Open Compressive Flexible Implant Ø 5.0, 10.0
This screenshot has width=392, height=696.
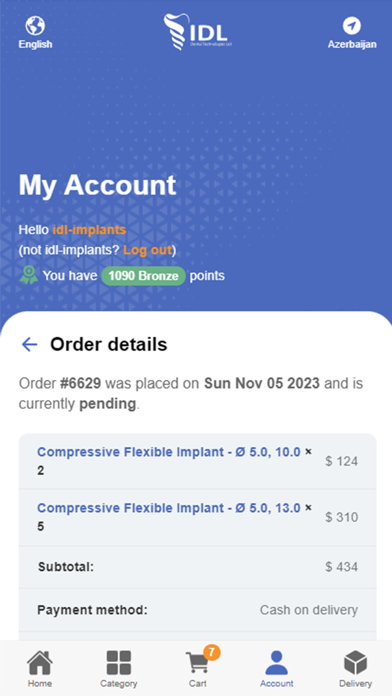pos(169,452)
